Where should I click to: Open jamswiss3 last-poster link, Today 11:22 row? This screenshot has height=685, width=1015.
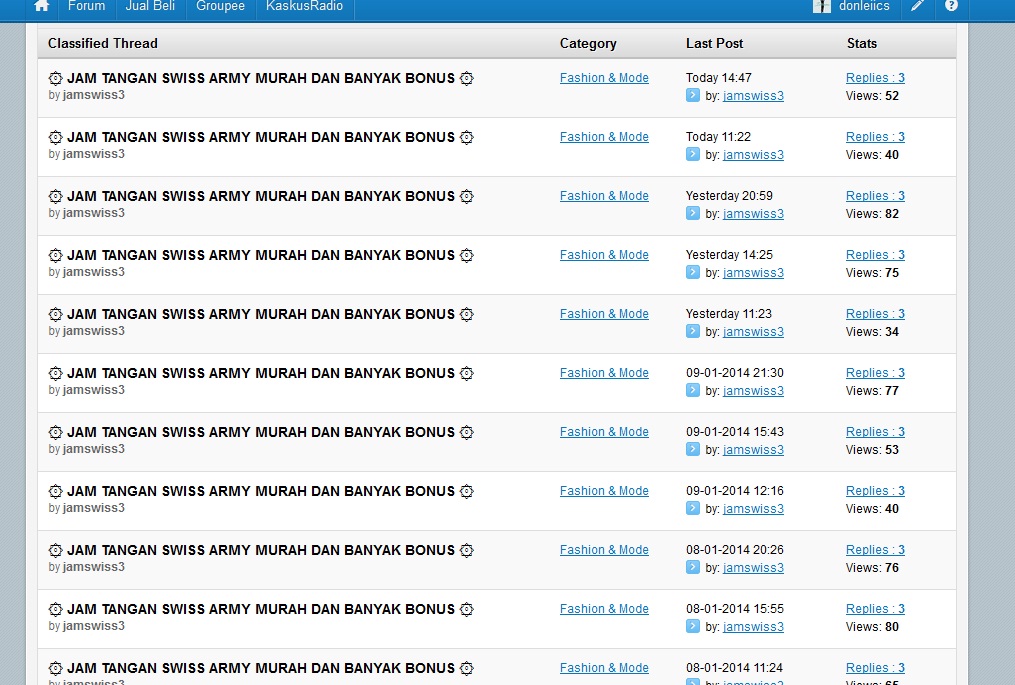pos(753,155)
